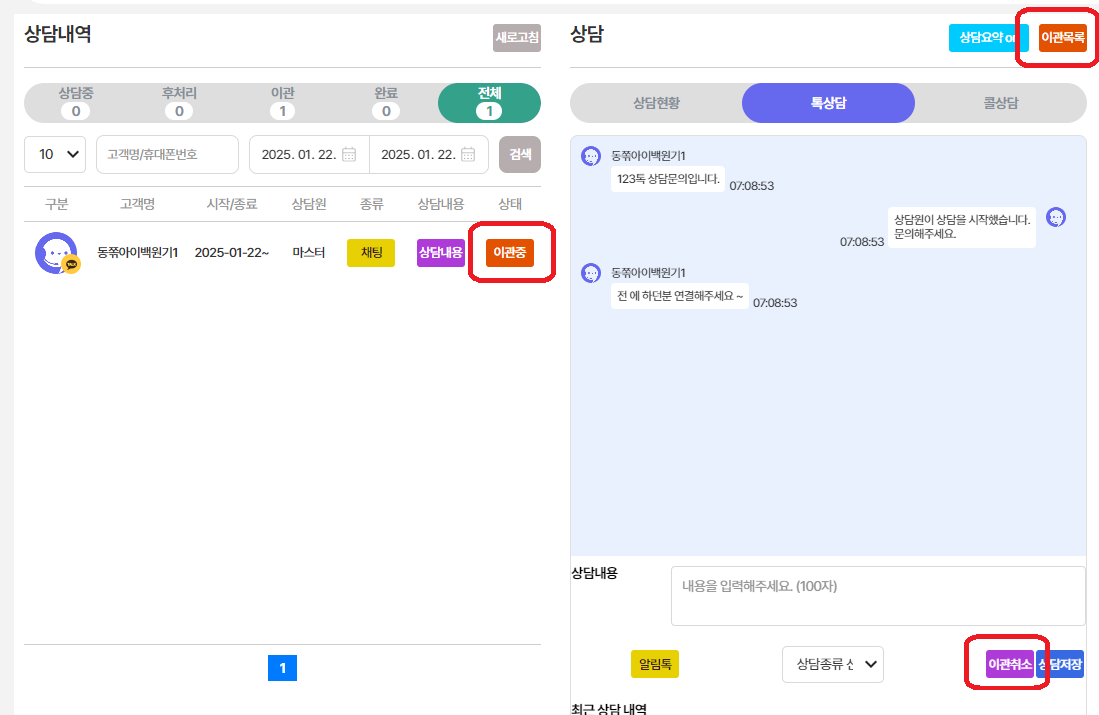The image size is (1099, 715).
Task: Click the agent avatar beside the start message
Action: click(1056, 217)
